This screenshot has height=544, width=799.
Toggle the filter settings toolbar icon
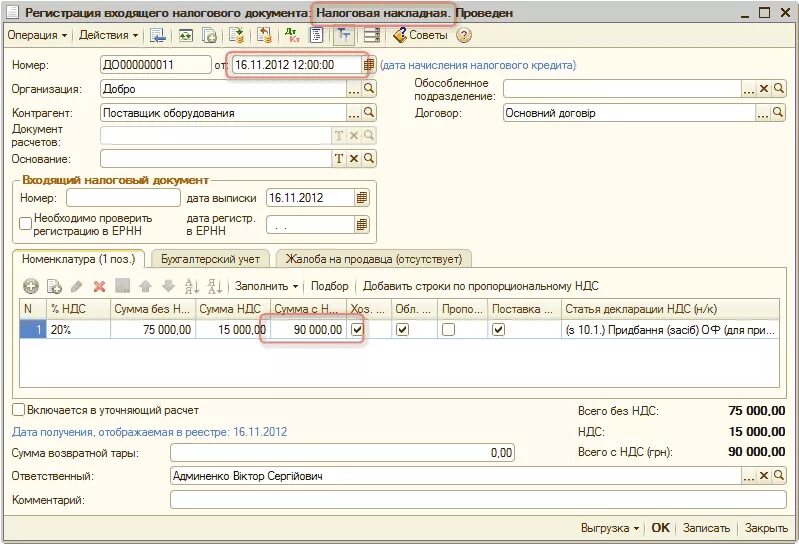click(x=343, y=35)
